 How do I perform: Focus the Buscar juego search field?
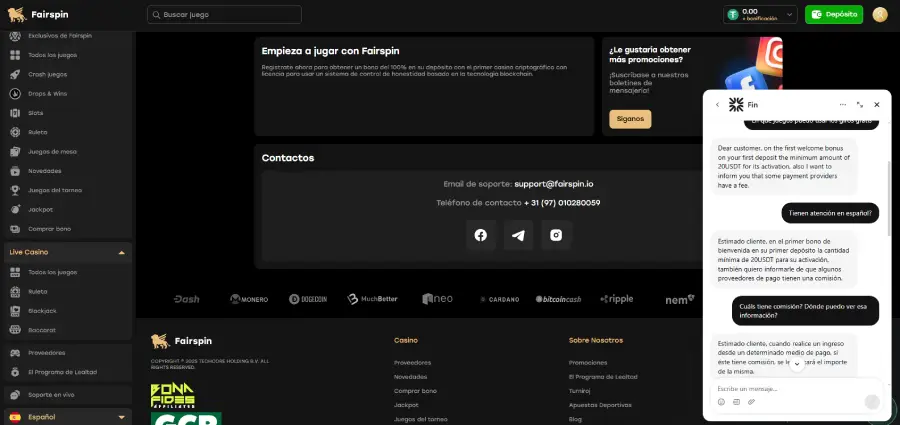coord(224,14)
